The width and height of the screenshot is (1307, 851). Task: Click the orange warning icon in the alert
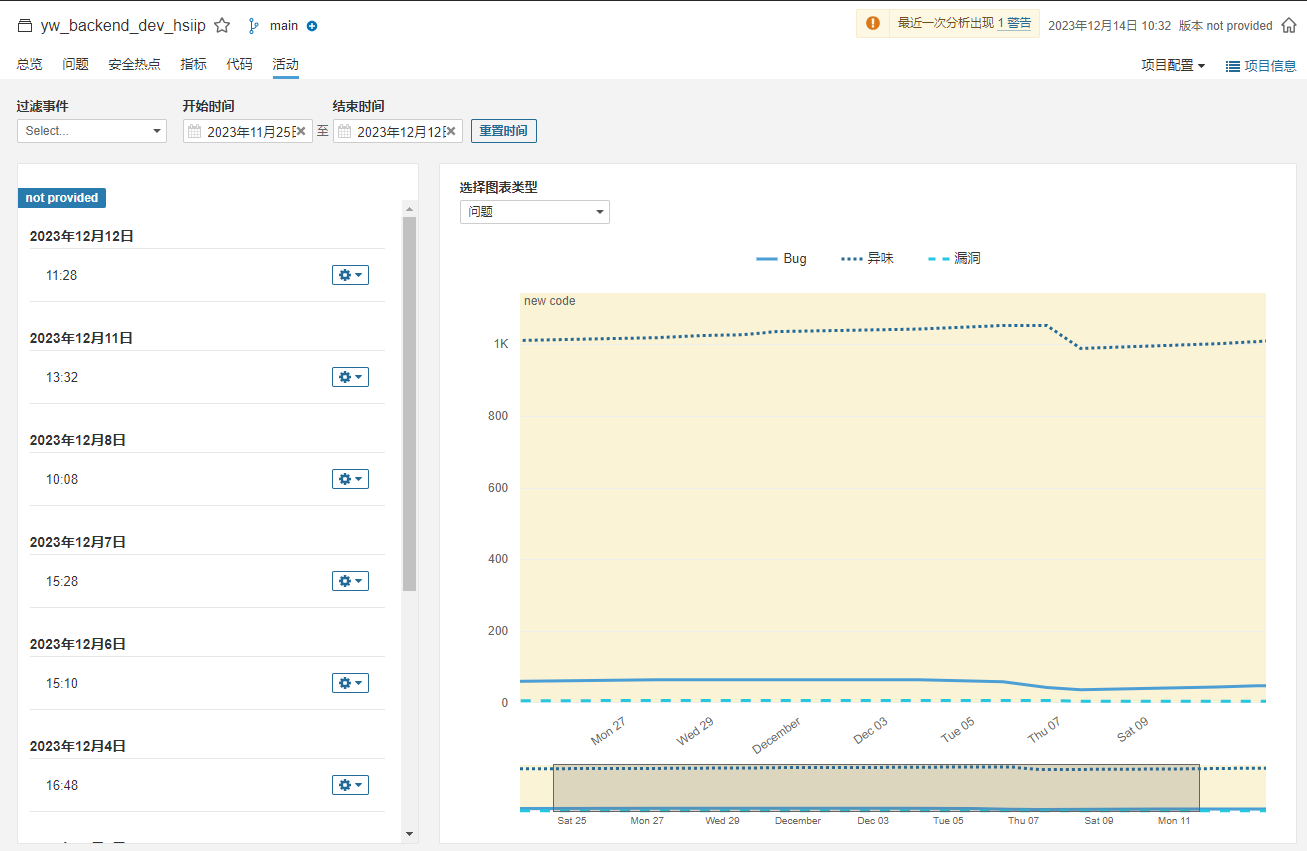(873, 24)
